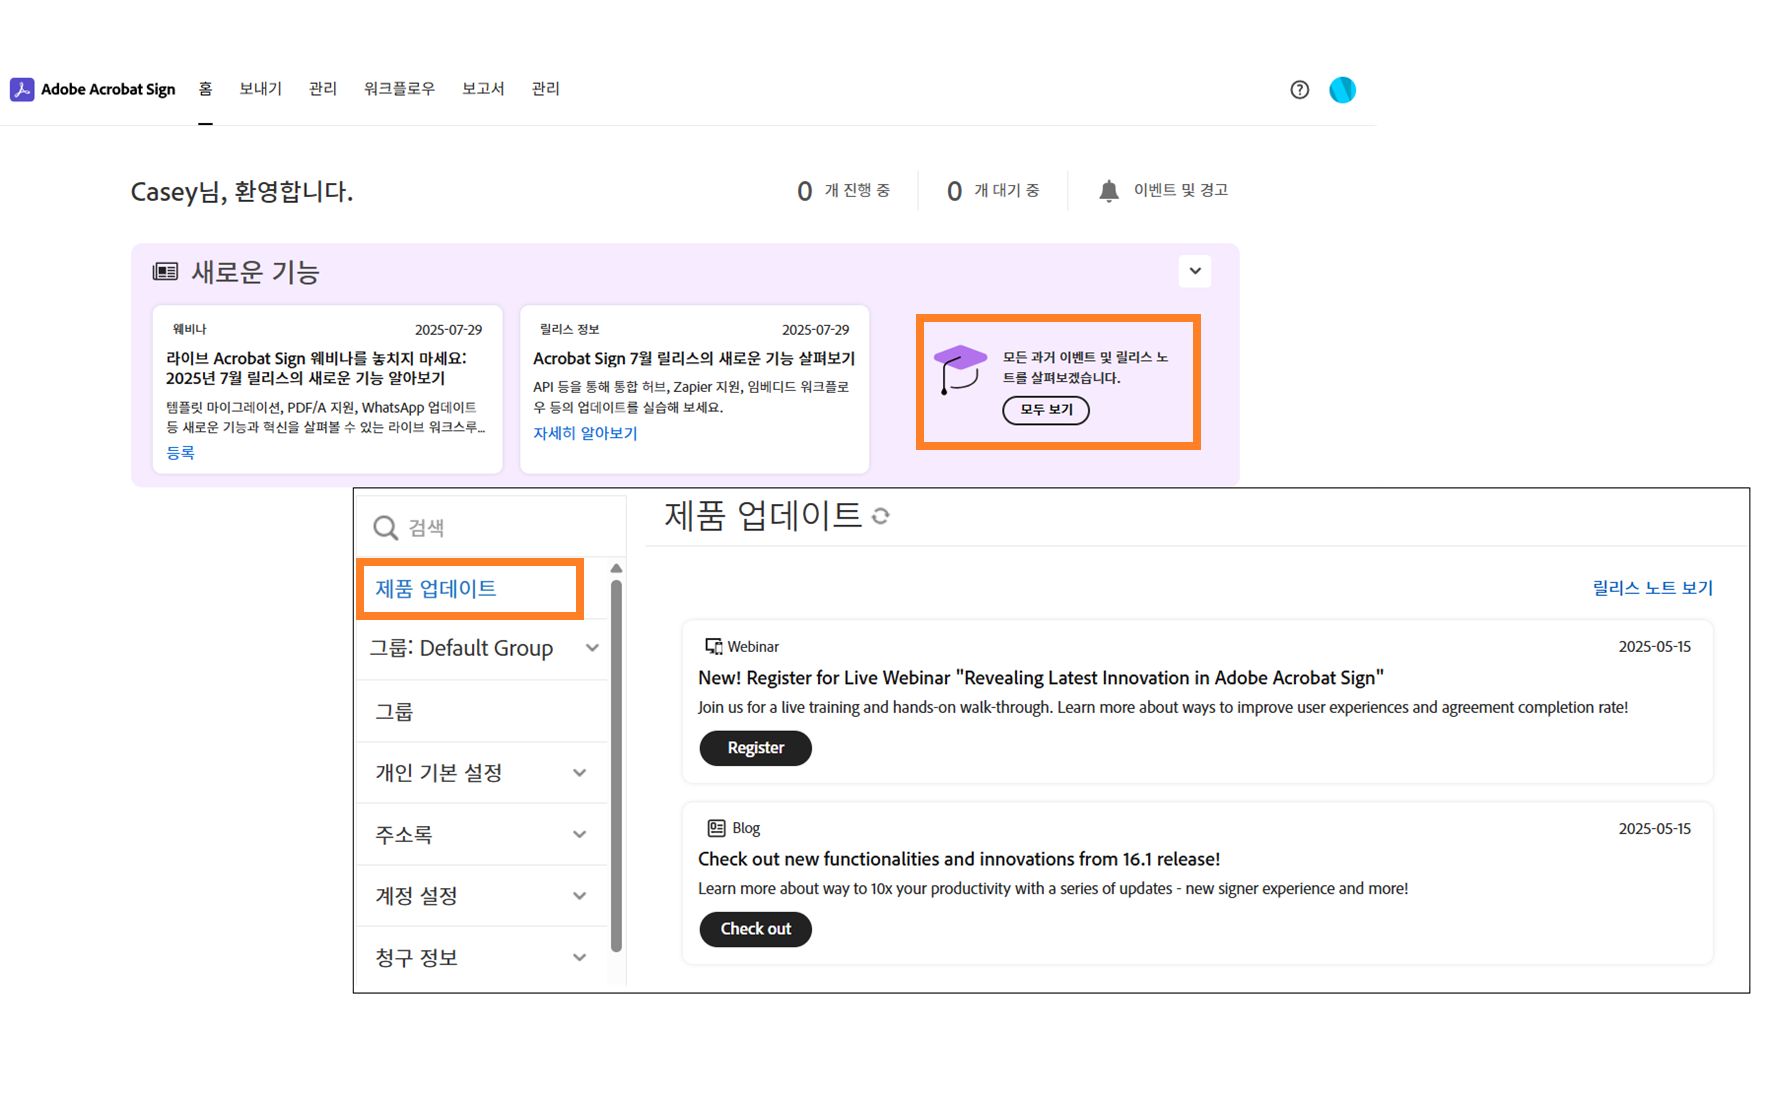Screen dimensions: 1772x1099
Task: Click the graduation cap icon
Action: tap(959, 369)
